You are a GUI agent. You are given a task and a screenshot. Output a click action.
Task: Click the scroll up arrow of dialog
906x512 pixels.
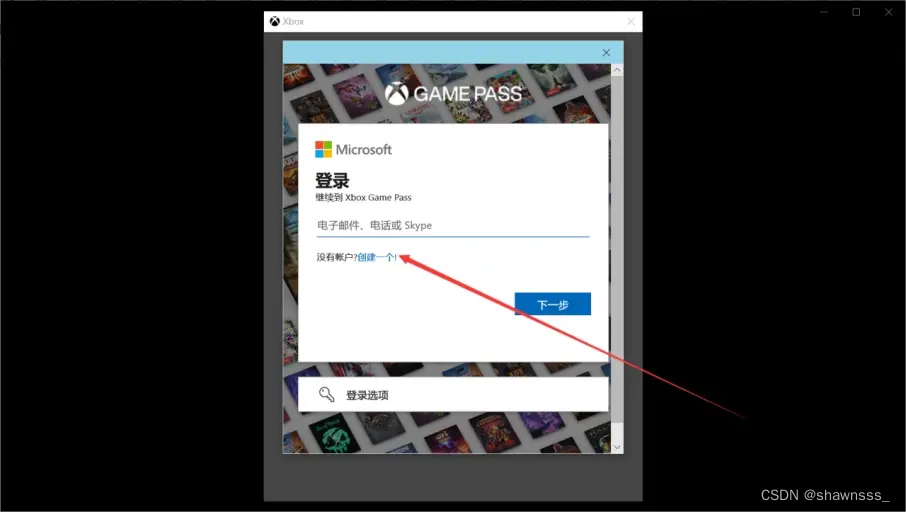point(617,70)
